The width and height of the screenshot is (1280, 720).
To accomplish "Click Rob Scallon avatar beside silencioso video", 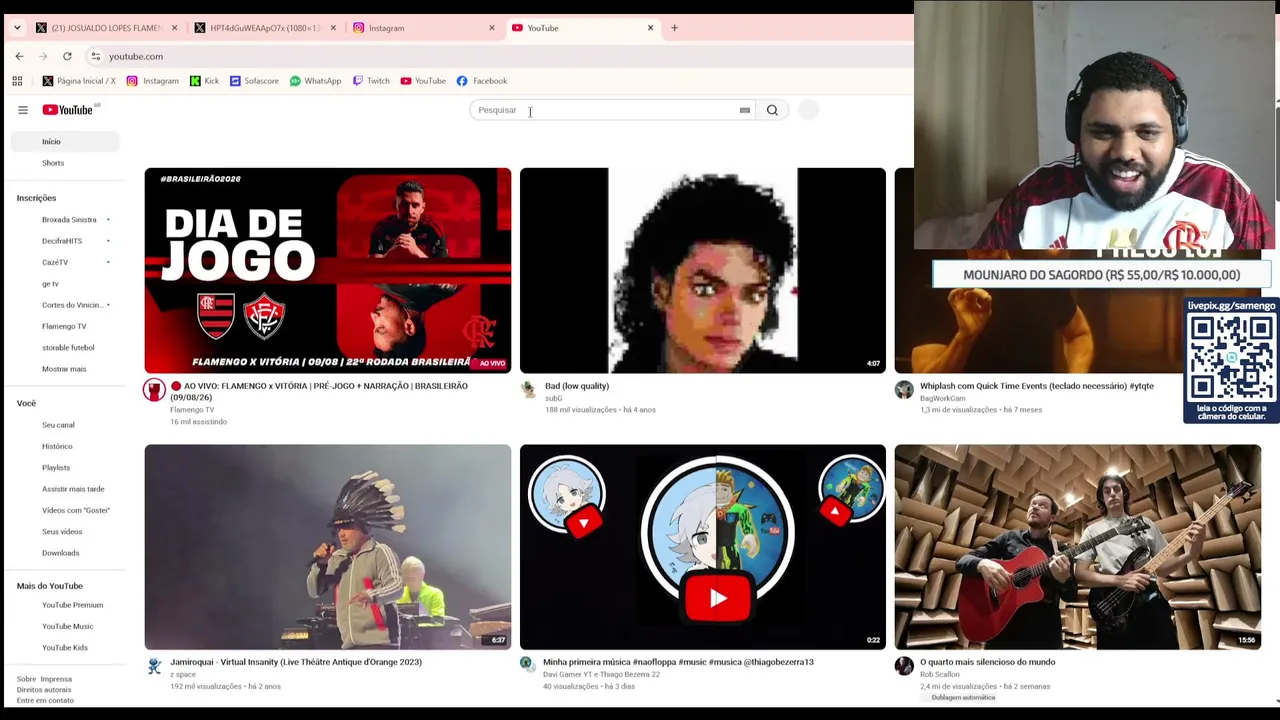I will pyautogui.click(x=904, y=666).
